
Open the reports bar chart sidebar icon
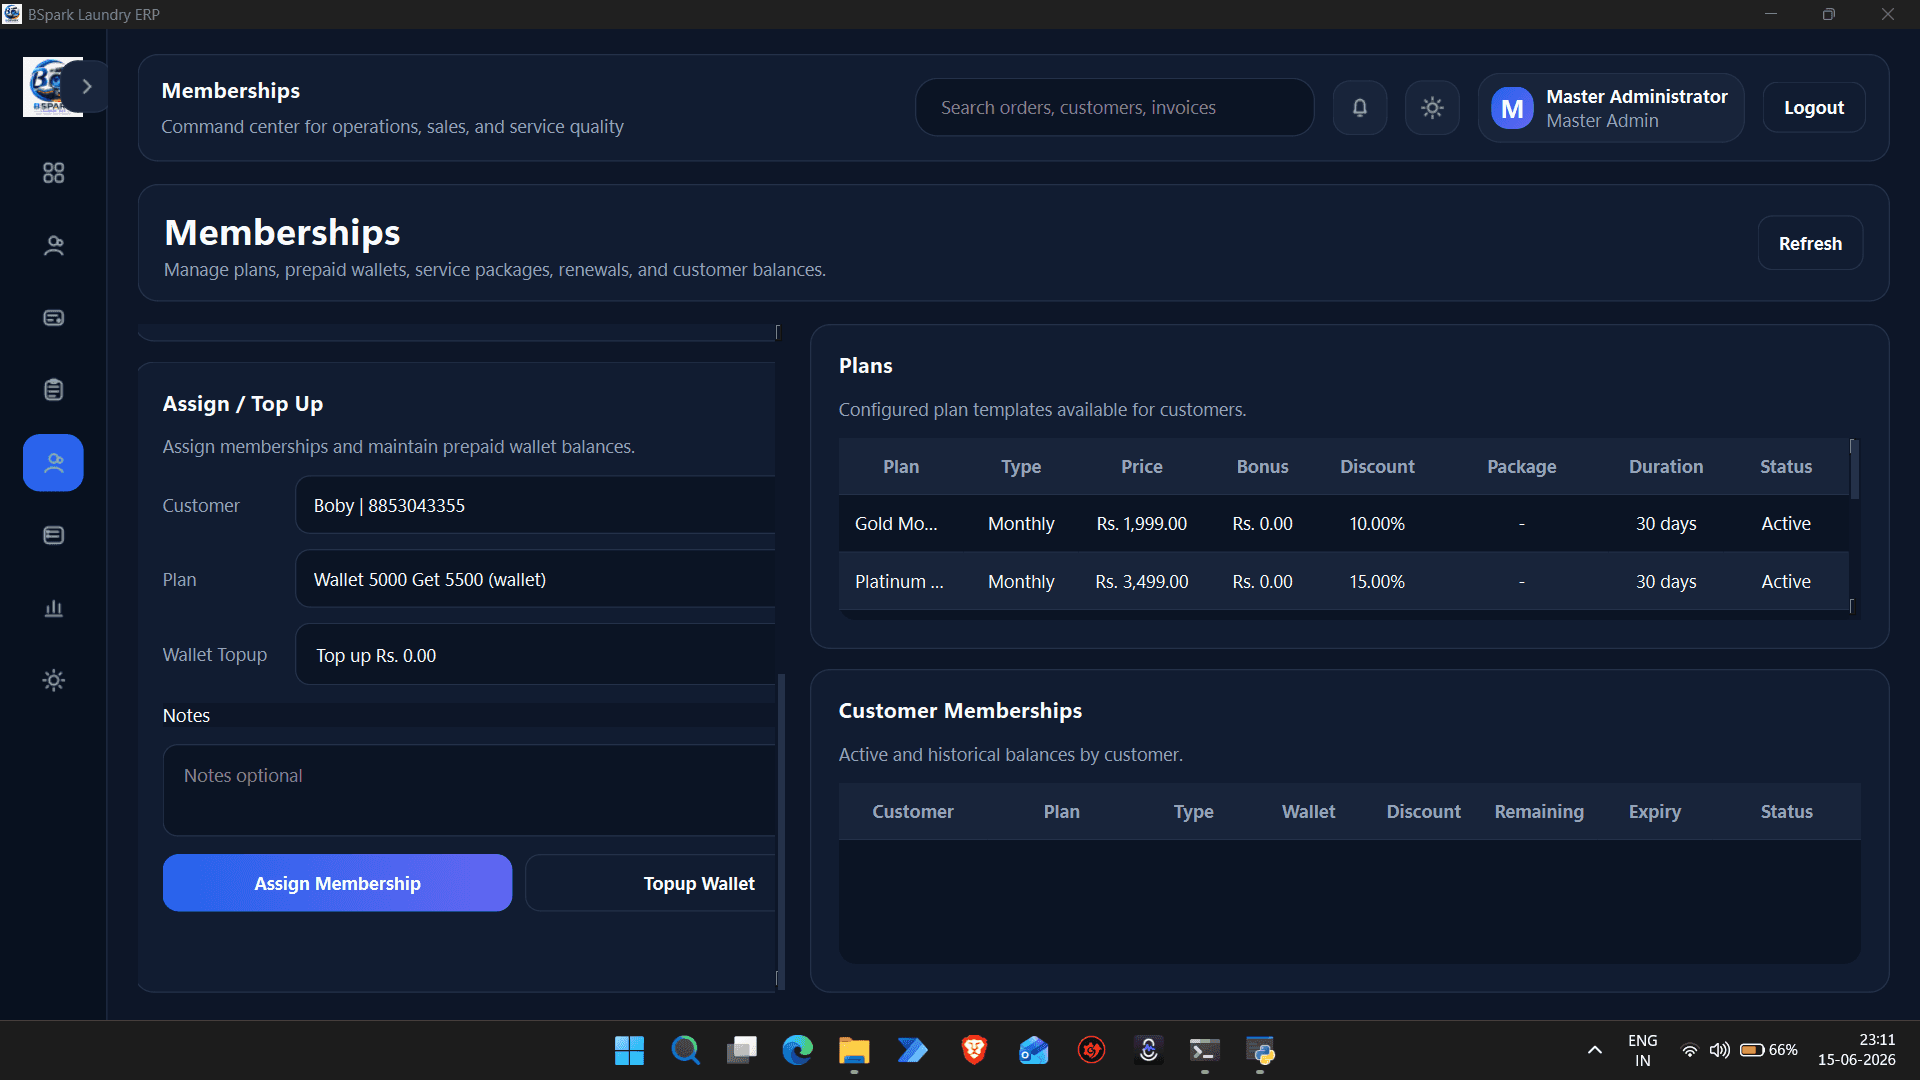click(54, 608)
